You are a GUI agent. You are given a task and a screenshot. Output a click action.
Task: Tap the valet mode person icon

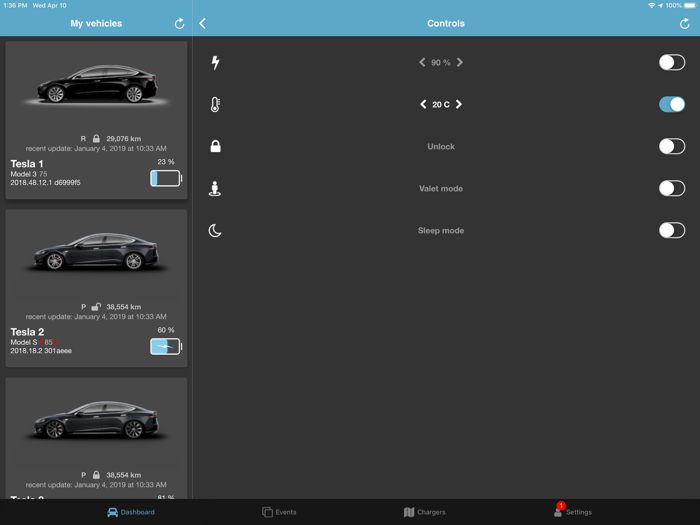coord(215,188)
